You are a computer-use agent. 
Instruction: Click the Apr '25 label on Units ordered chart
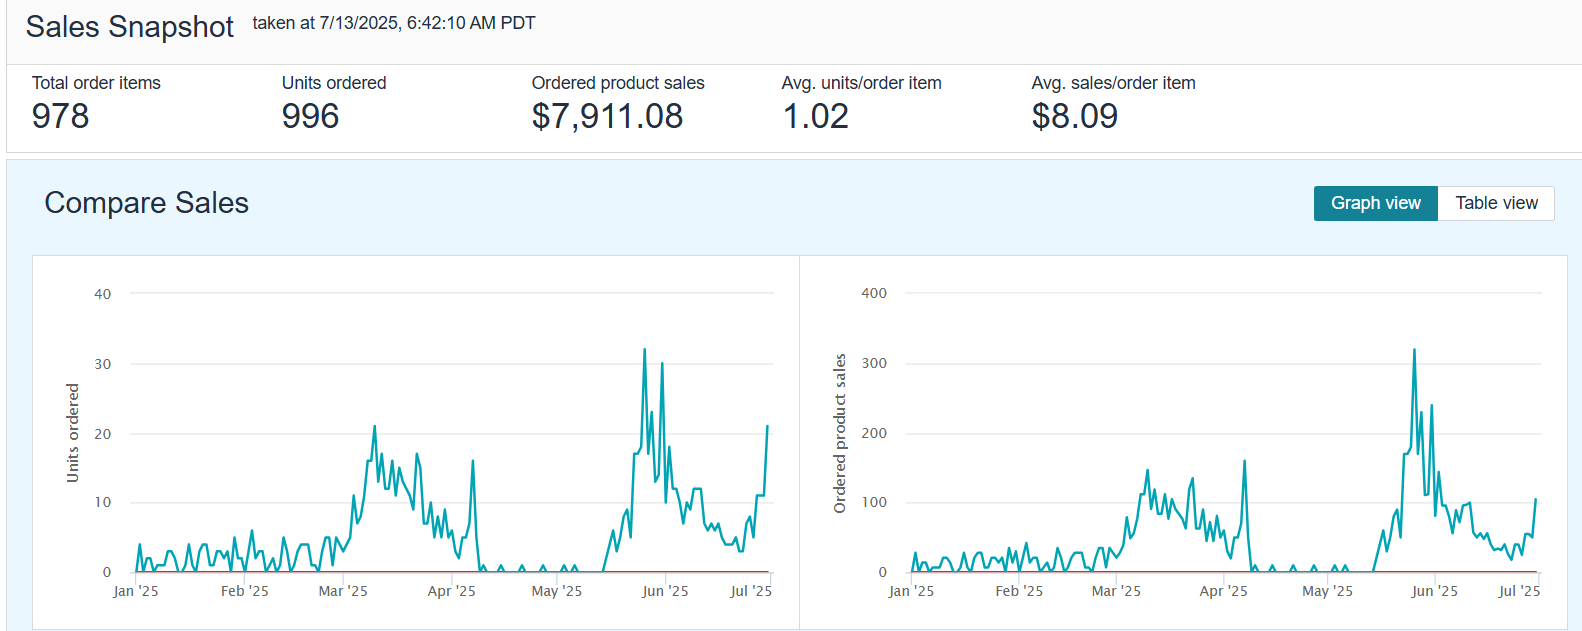pos(451,591)
